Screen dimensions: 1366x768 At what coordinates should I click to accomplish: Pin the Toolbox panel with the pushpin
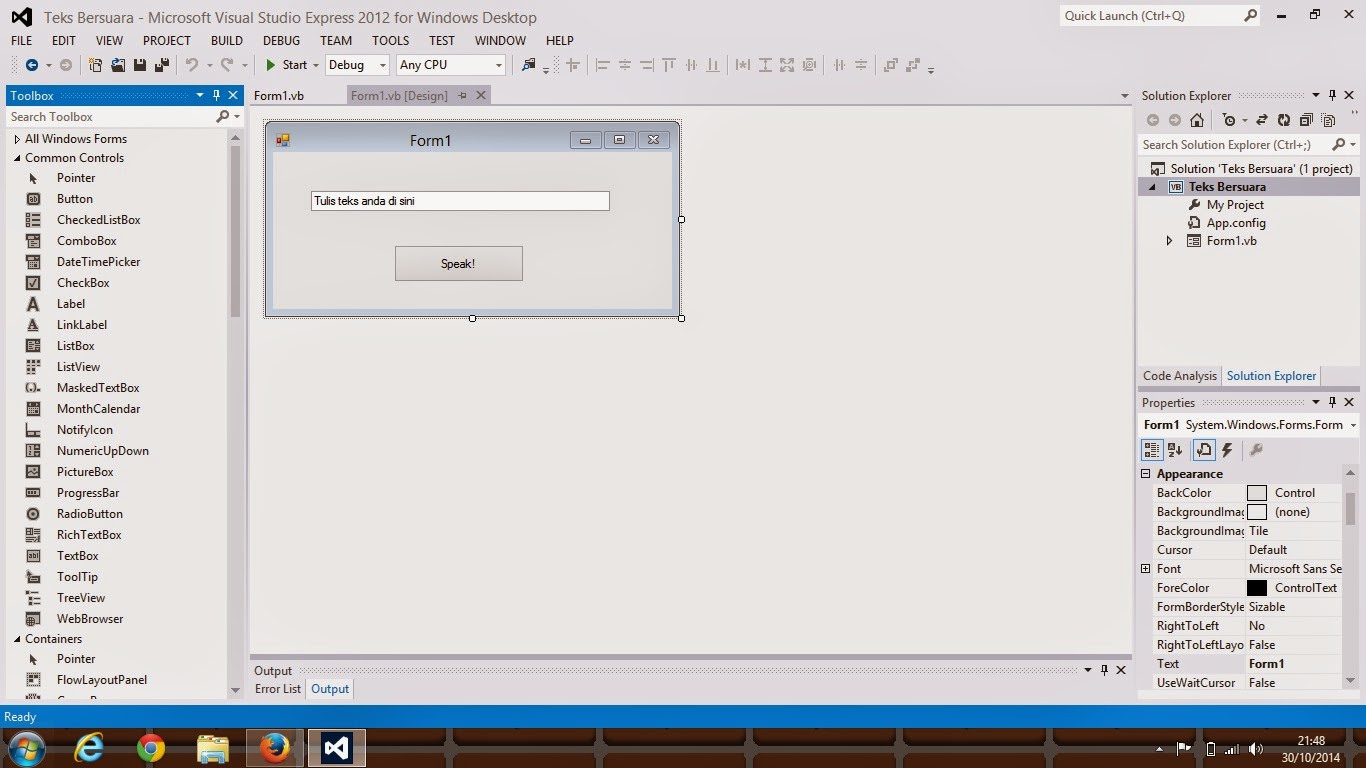[x=216, y=96]
